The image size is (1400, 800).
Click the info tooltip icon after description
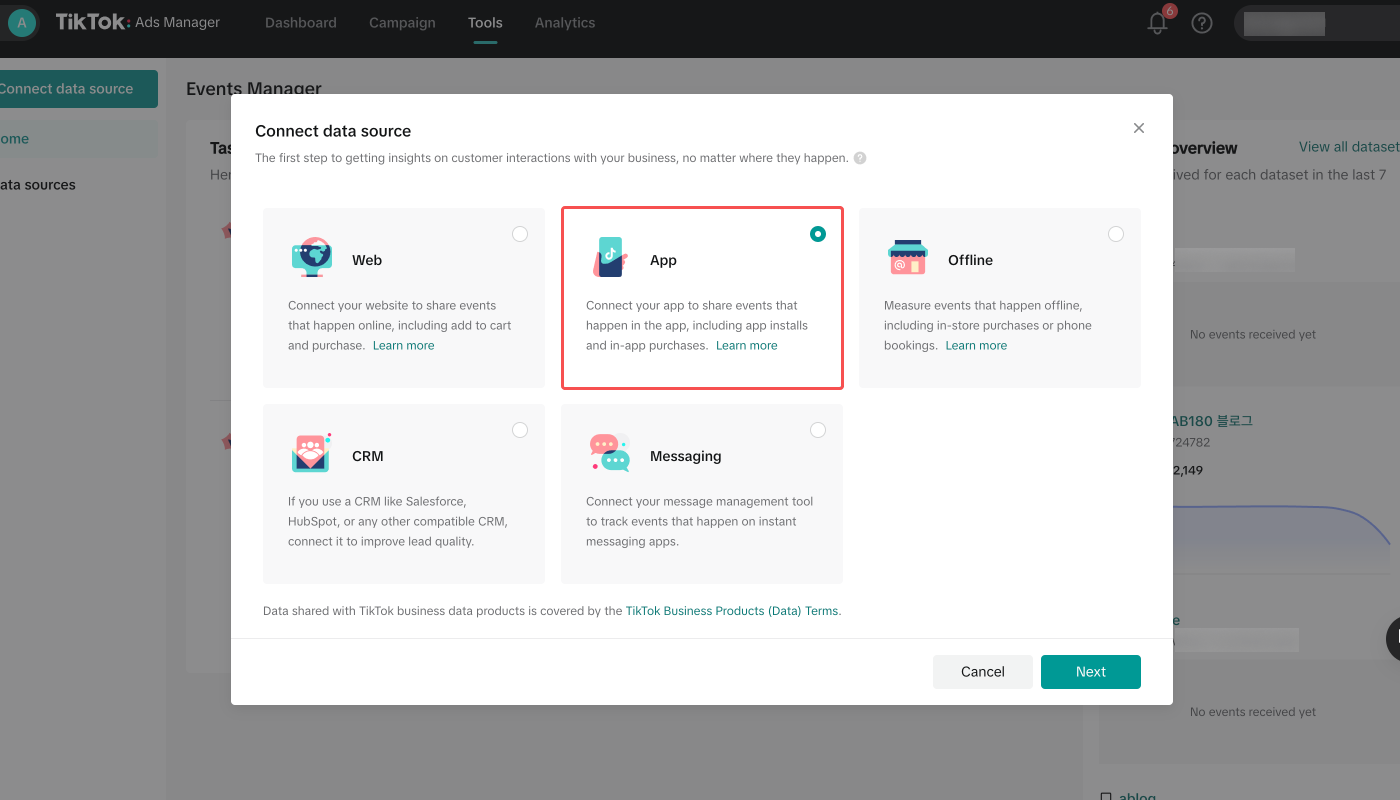pyautogui.click(x=860, y=158)
